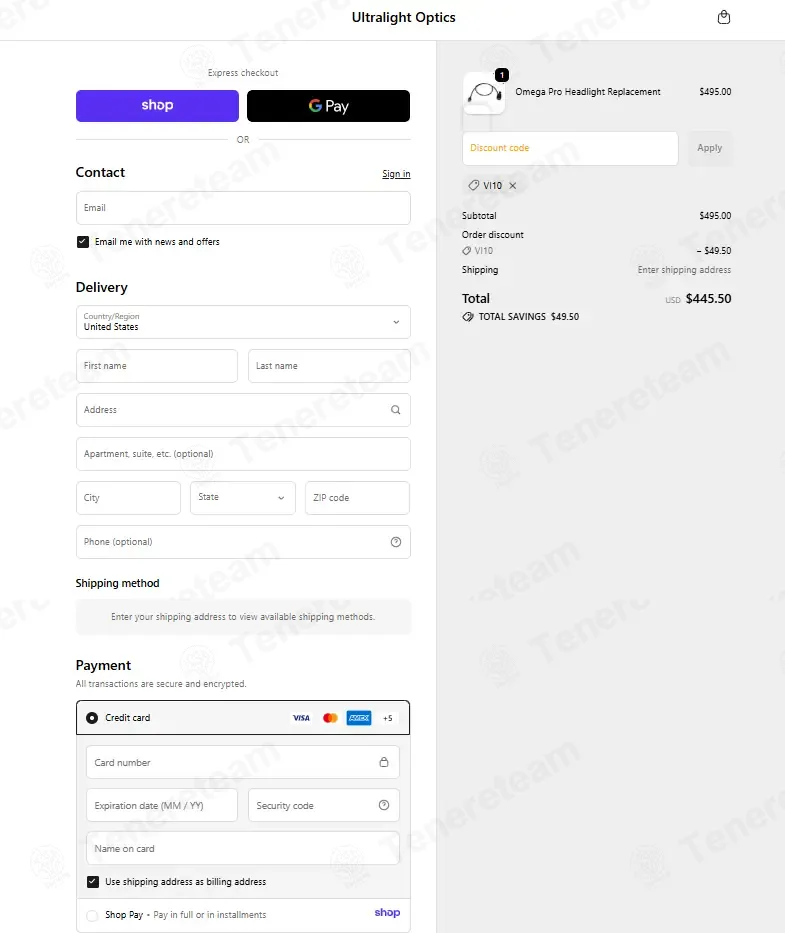Click the Omega Pro Headlight product thumbnail
Image resolution: width=785 pixels, height=933 pixels.
(x=483, y=93)
